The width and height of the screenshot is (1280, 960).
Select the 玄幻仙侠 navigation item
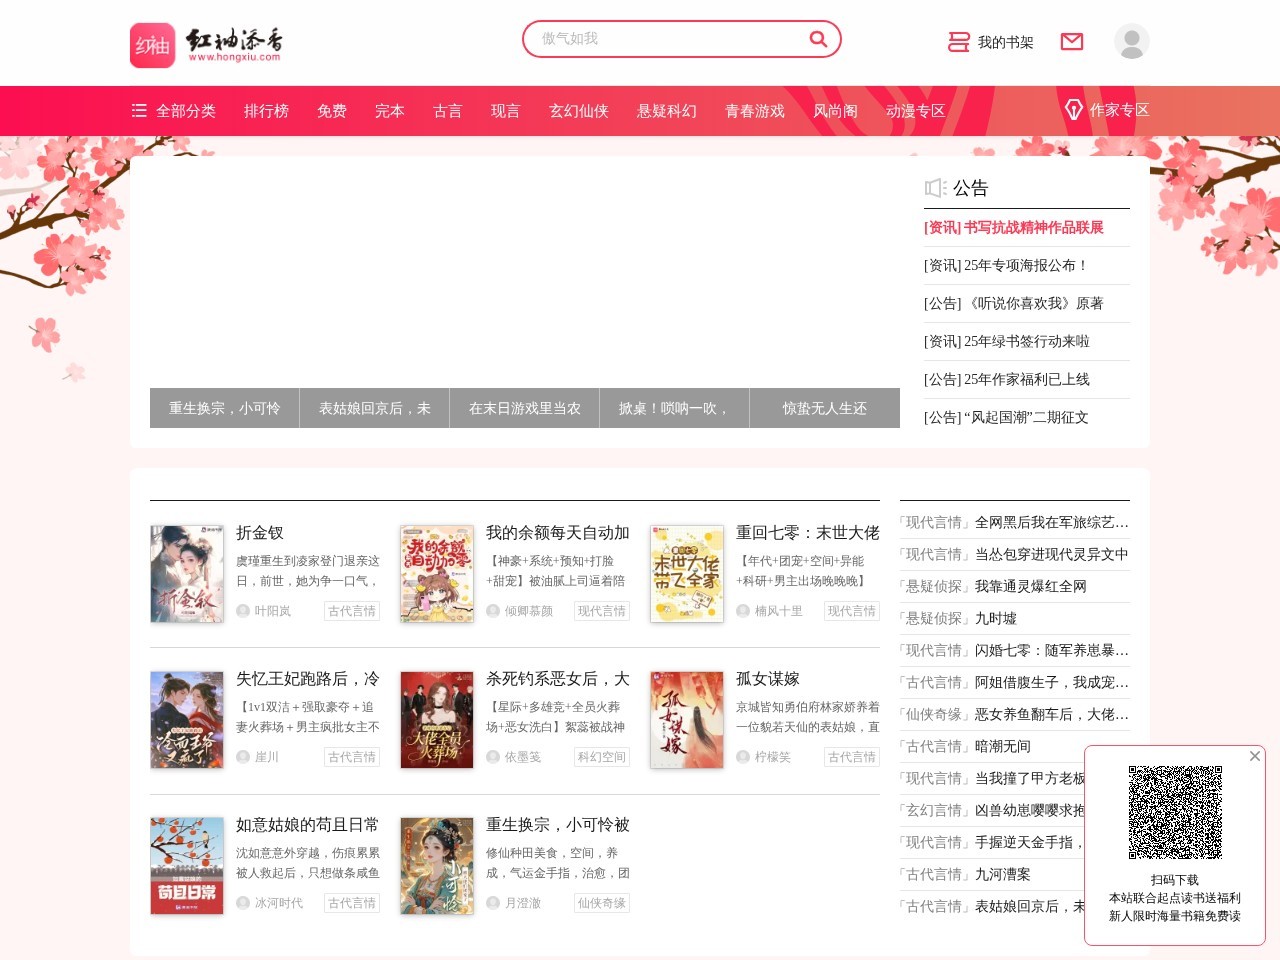coord(579,111)
